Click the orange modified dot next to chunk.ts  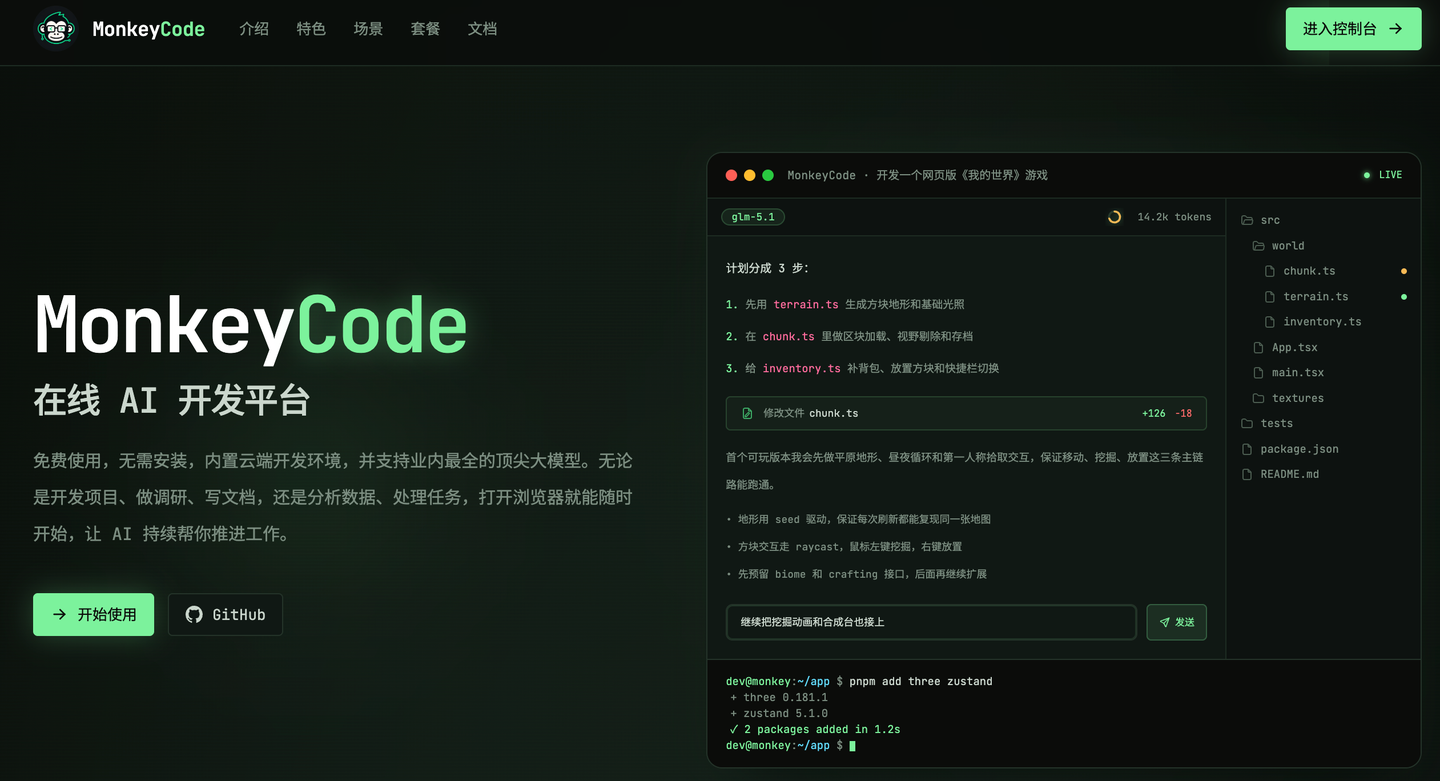1404,271
